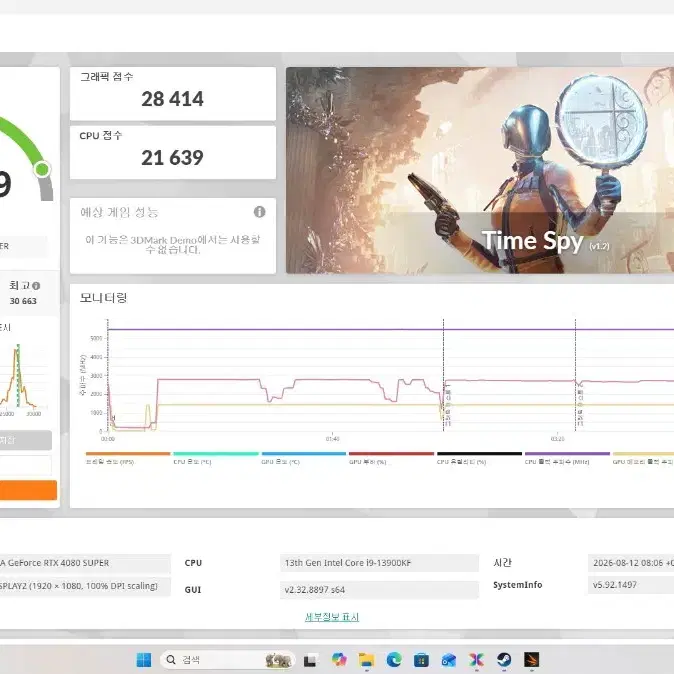The height and width of the screenshot is (674, 674).
Task: Click the 13th Gen Intel Core i9-13900KF field
Action: (x=379, y=563)
